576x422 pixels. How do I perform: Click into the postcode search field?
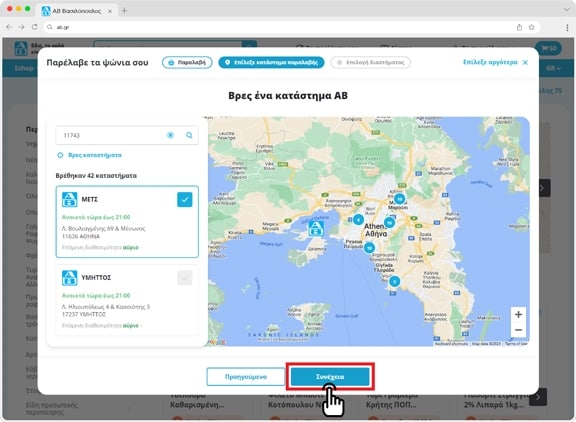tap(110, 135)
